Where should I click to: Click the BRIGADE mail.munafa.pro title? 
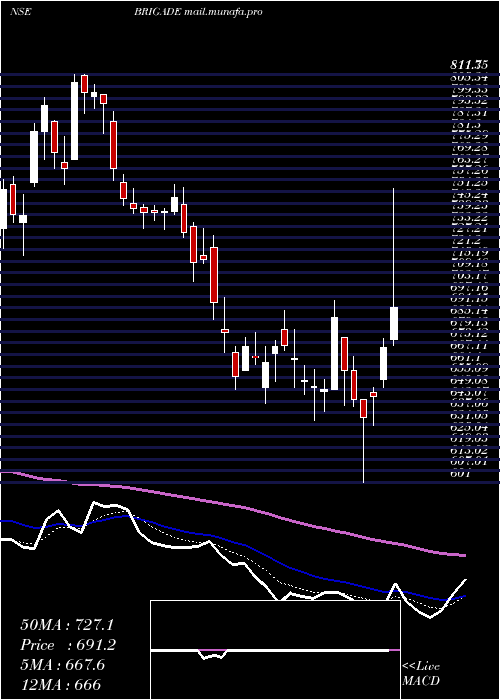click(x=198, y=12)
